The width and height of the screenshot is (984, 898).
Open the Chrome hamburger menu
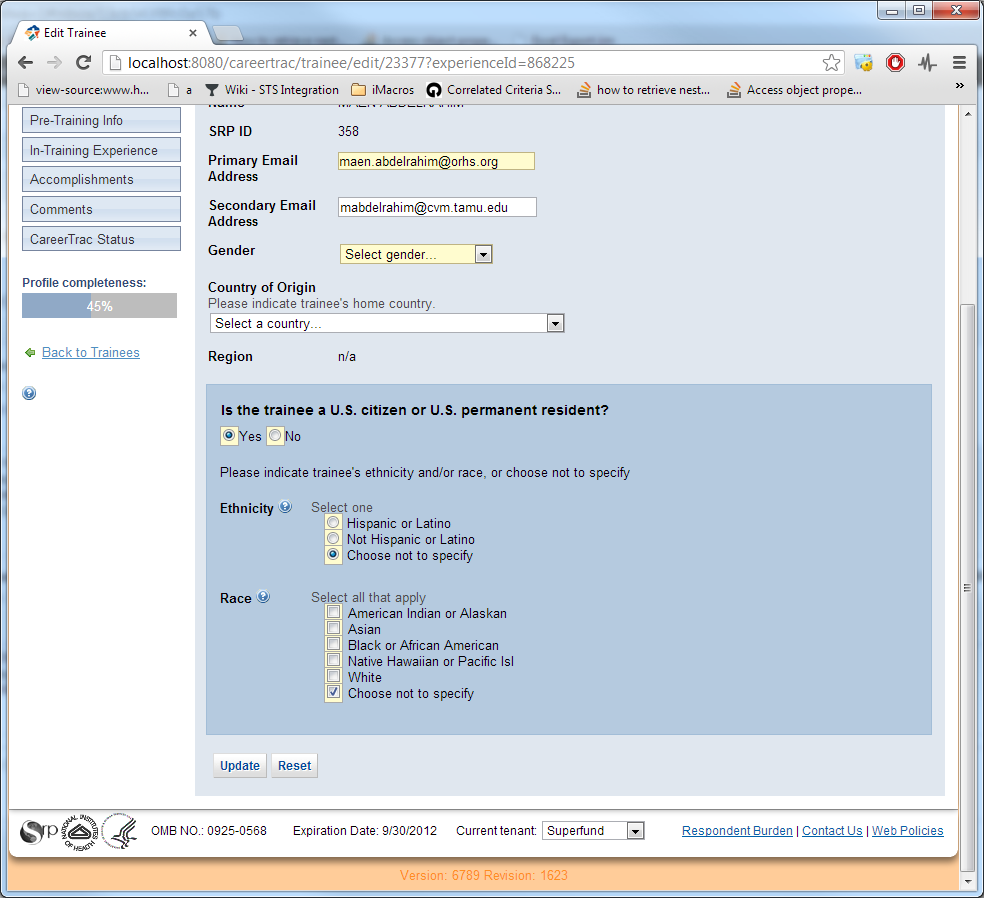(959, 63)
